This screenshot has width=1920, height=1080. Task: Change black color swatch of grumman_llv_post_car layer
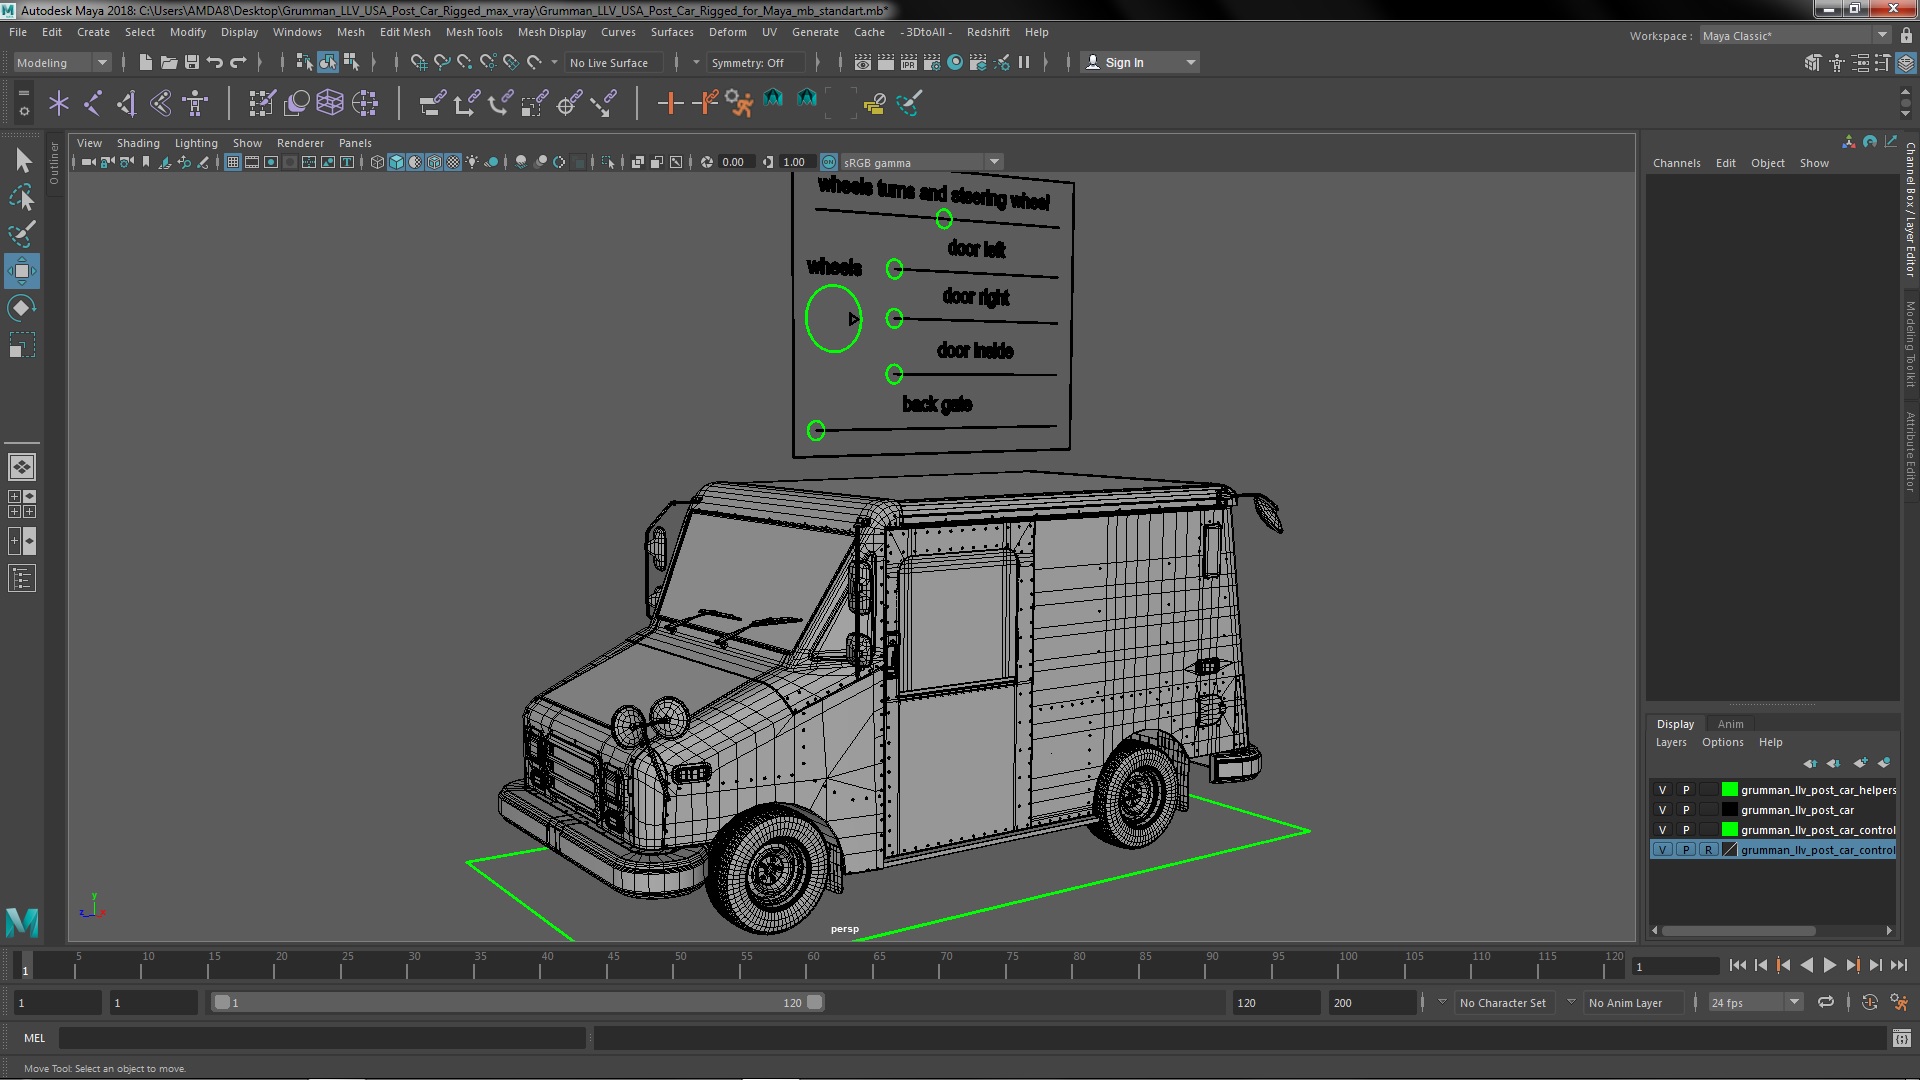[x=1729, y=810]
